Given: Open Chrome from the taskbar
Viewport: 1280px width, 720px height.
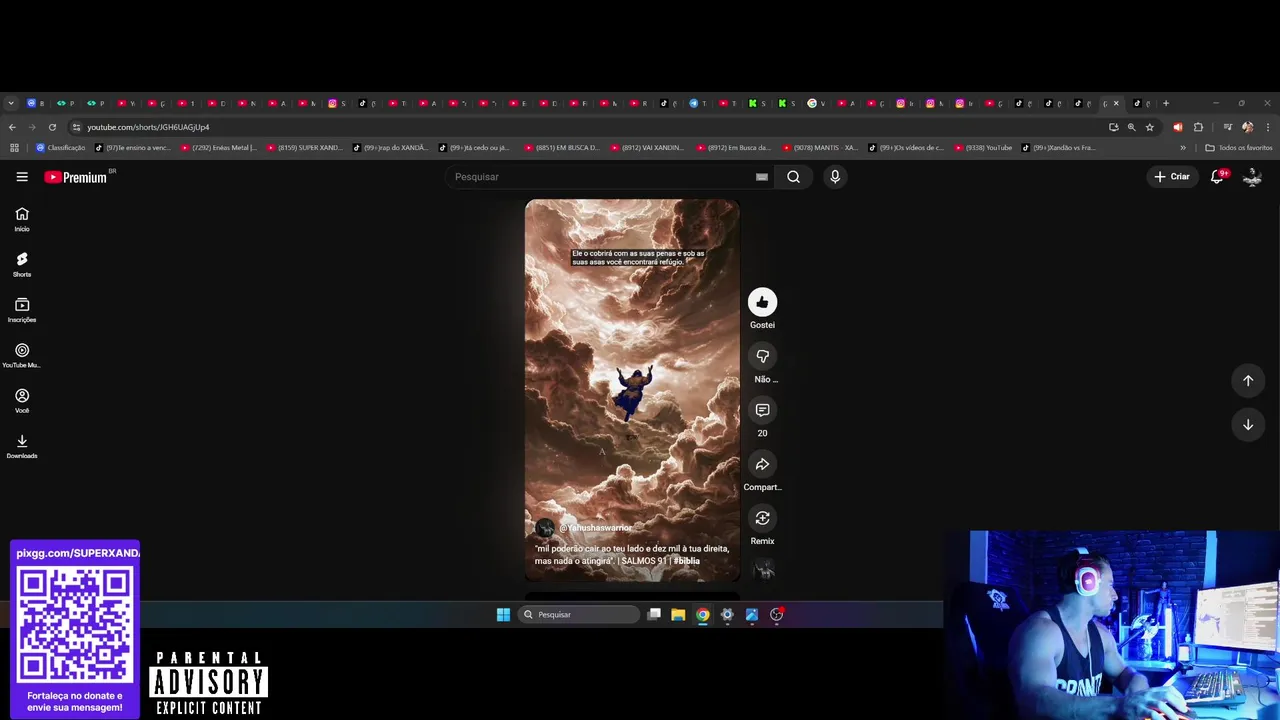Looking at the screenshot, I should 703,615.
